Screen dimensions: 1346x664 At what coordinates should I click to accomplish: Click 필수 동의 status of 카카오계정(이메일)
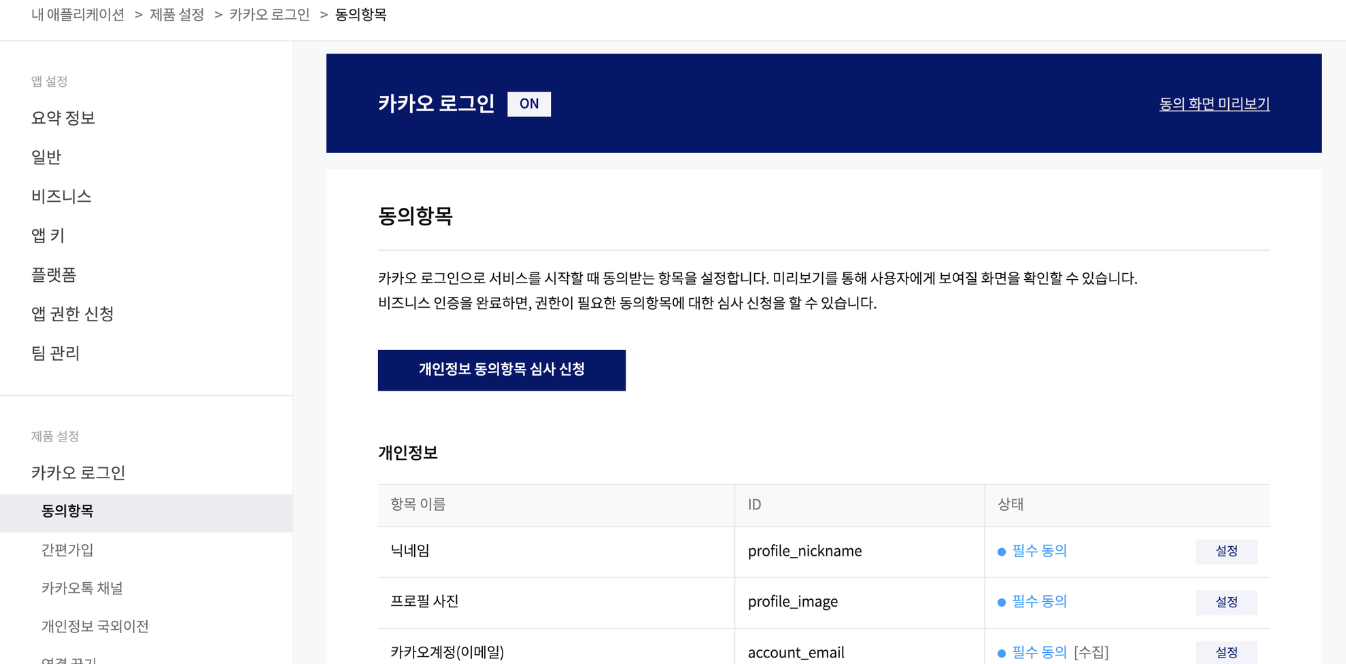click(x=1039, y=652)
